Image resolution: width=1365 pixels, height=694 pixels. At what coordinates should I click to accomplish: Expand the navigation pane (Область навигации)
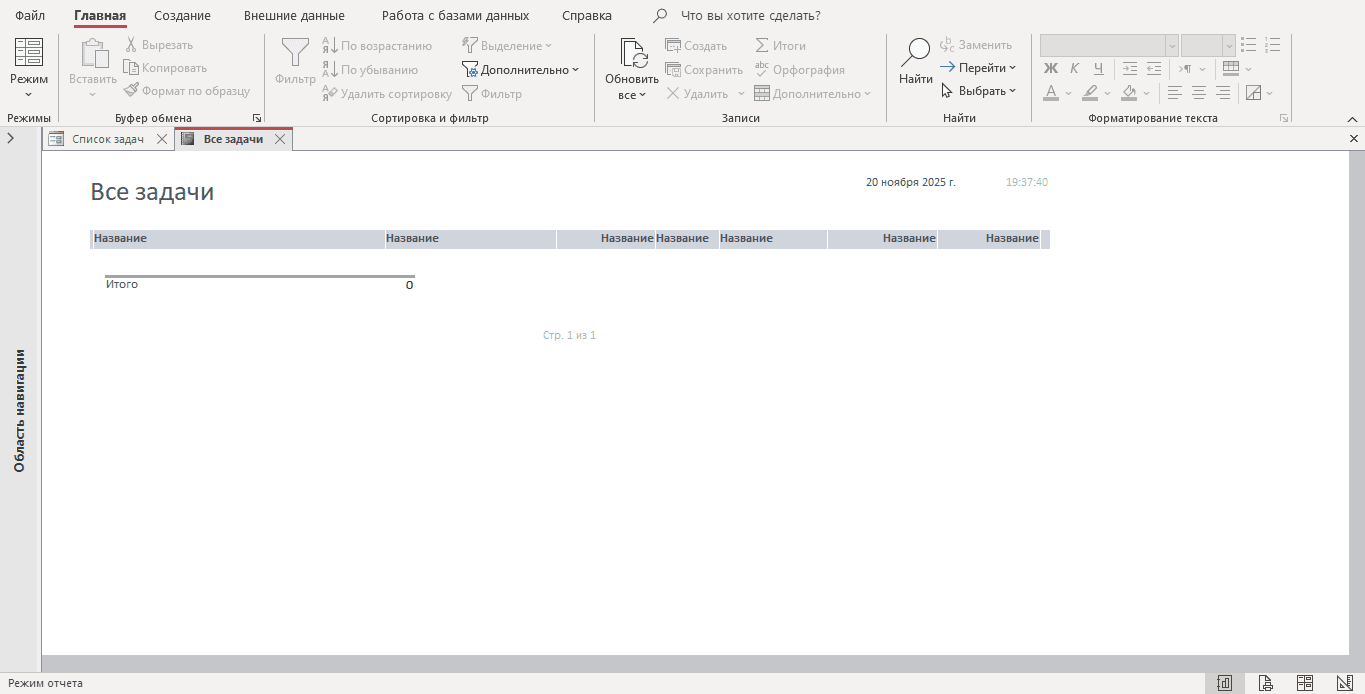click(x=10, y=139)
